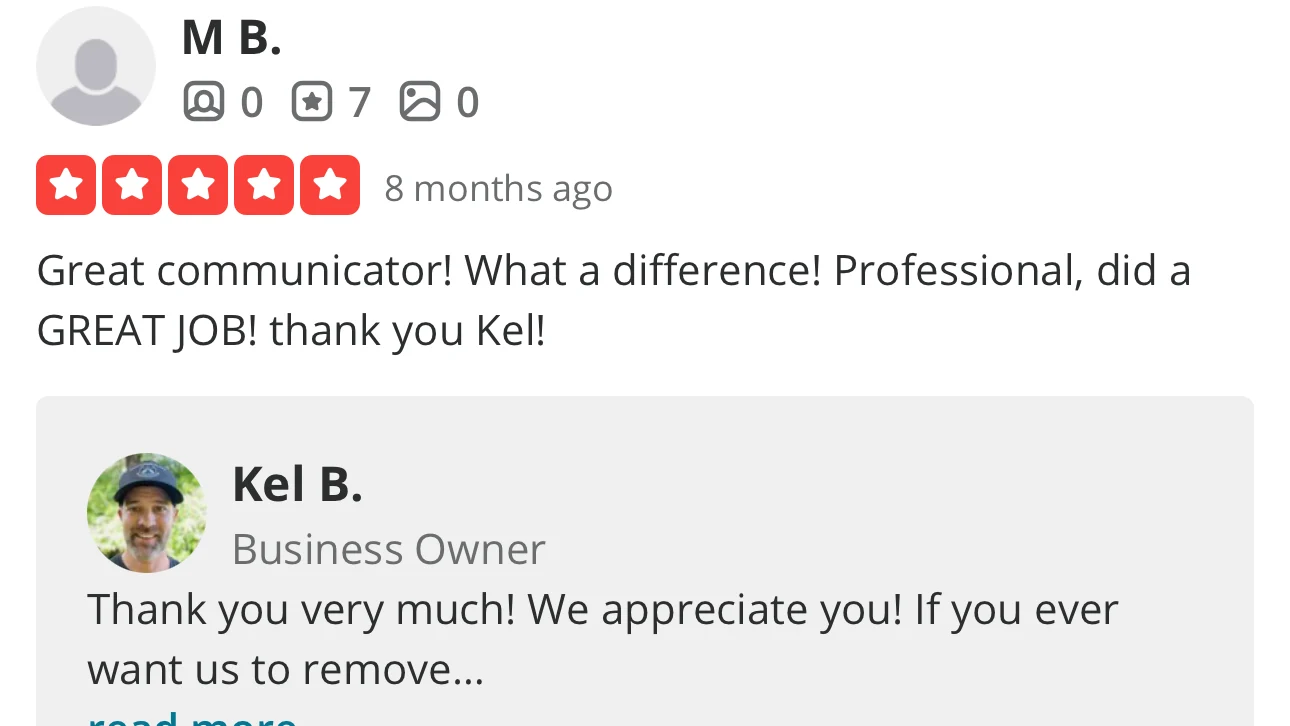Click the "8 months ago" timestamp
This screenshot has width=1290, height=726.
[x=498, y=188]
